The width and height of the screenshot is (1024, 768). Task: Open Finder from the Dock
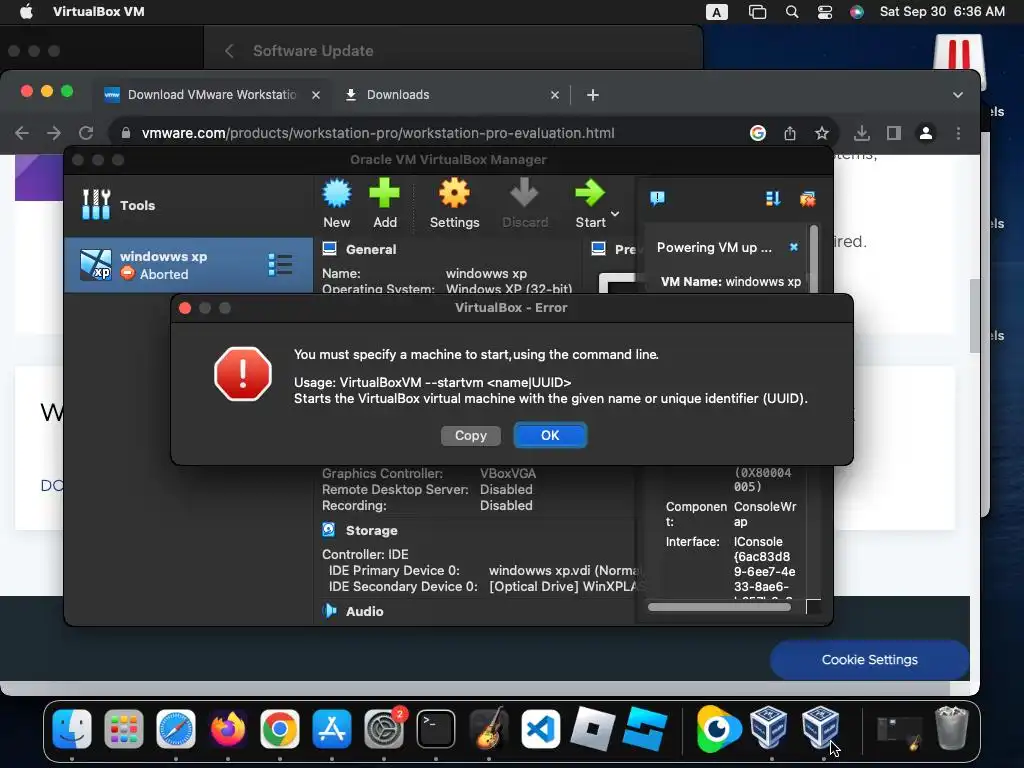point(72,729)
